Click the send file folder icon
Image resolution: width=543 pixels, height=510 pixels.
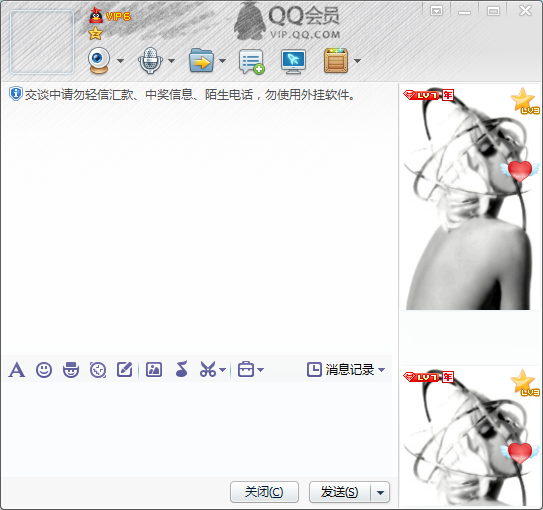pos(201,61)
